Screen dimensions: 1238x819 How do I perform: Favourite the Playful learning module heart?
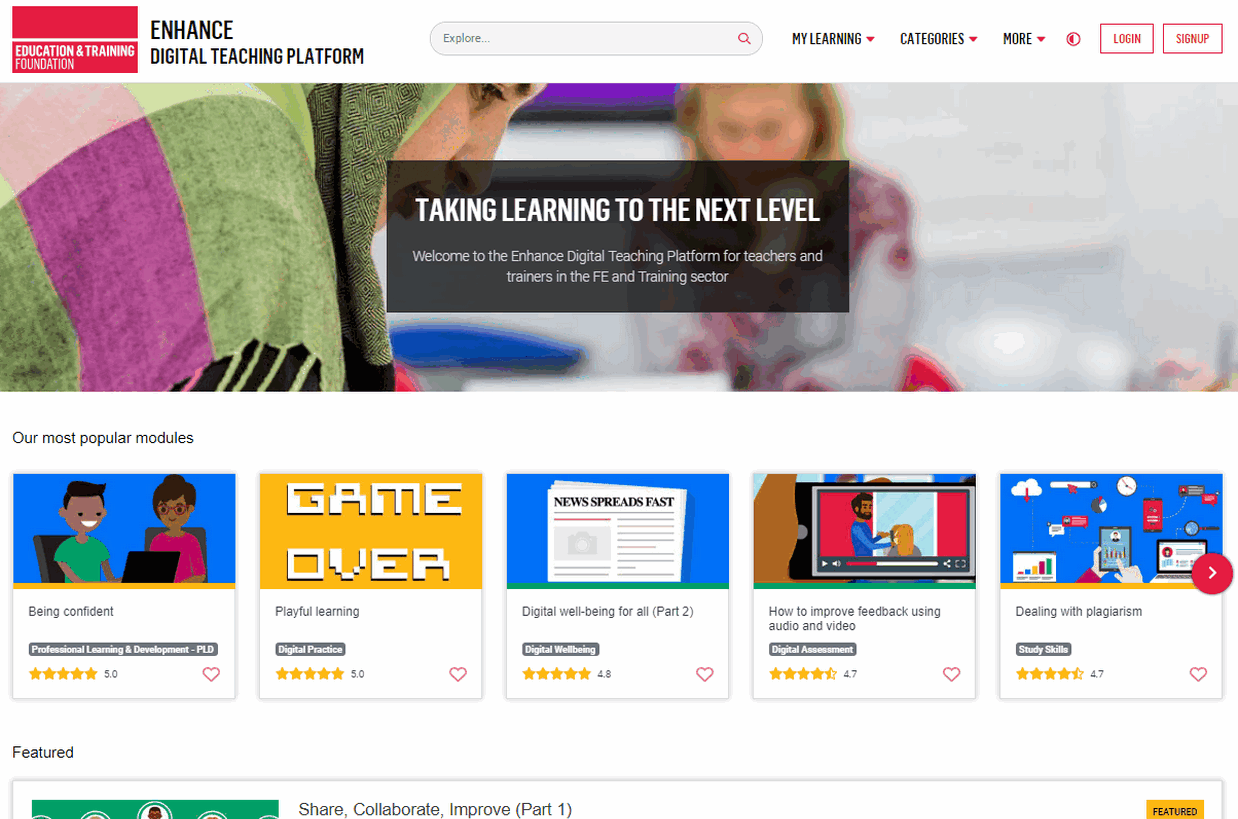pos(458,674)
